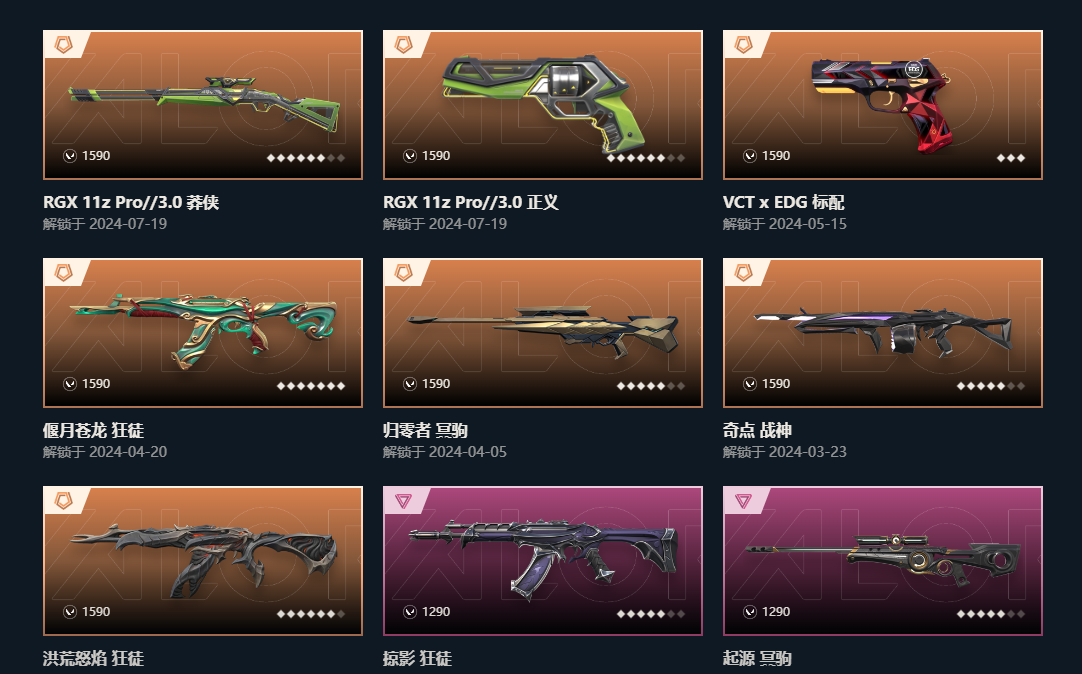1082x674 pixels.
Task: Click orange tier badge on RGX 孬侠 card
Action: (63, 45)
